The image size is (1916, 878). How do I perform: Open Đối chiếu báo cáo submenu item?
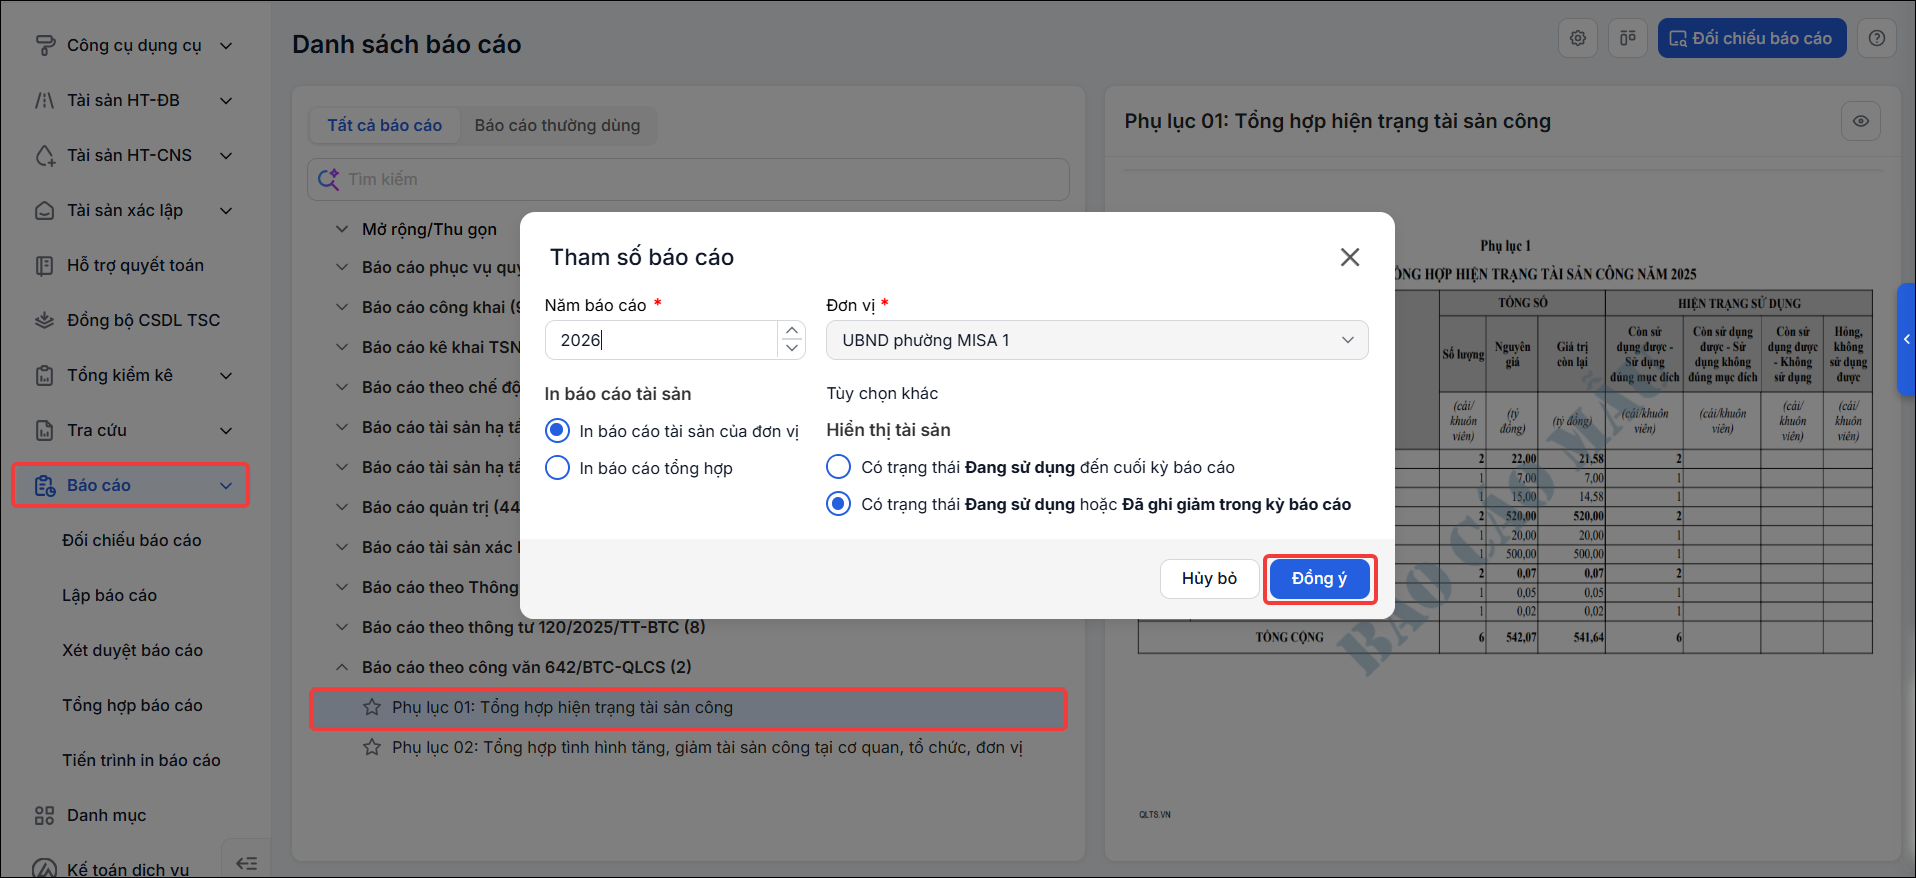click(132, 540)
